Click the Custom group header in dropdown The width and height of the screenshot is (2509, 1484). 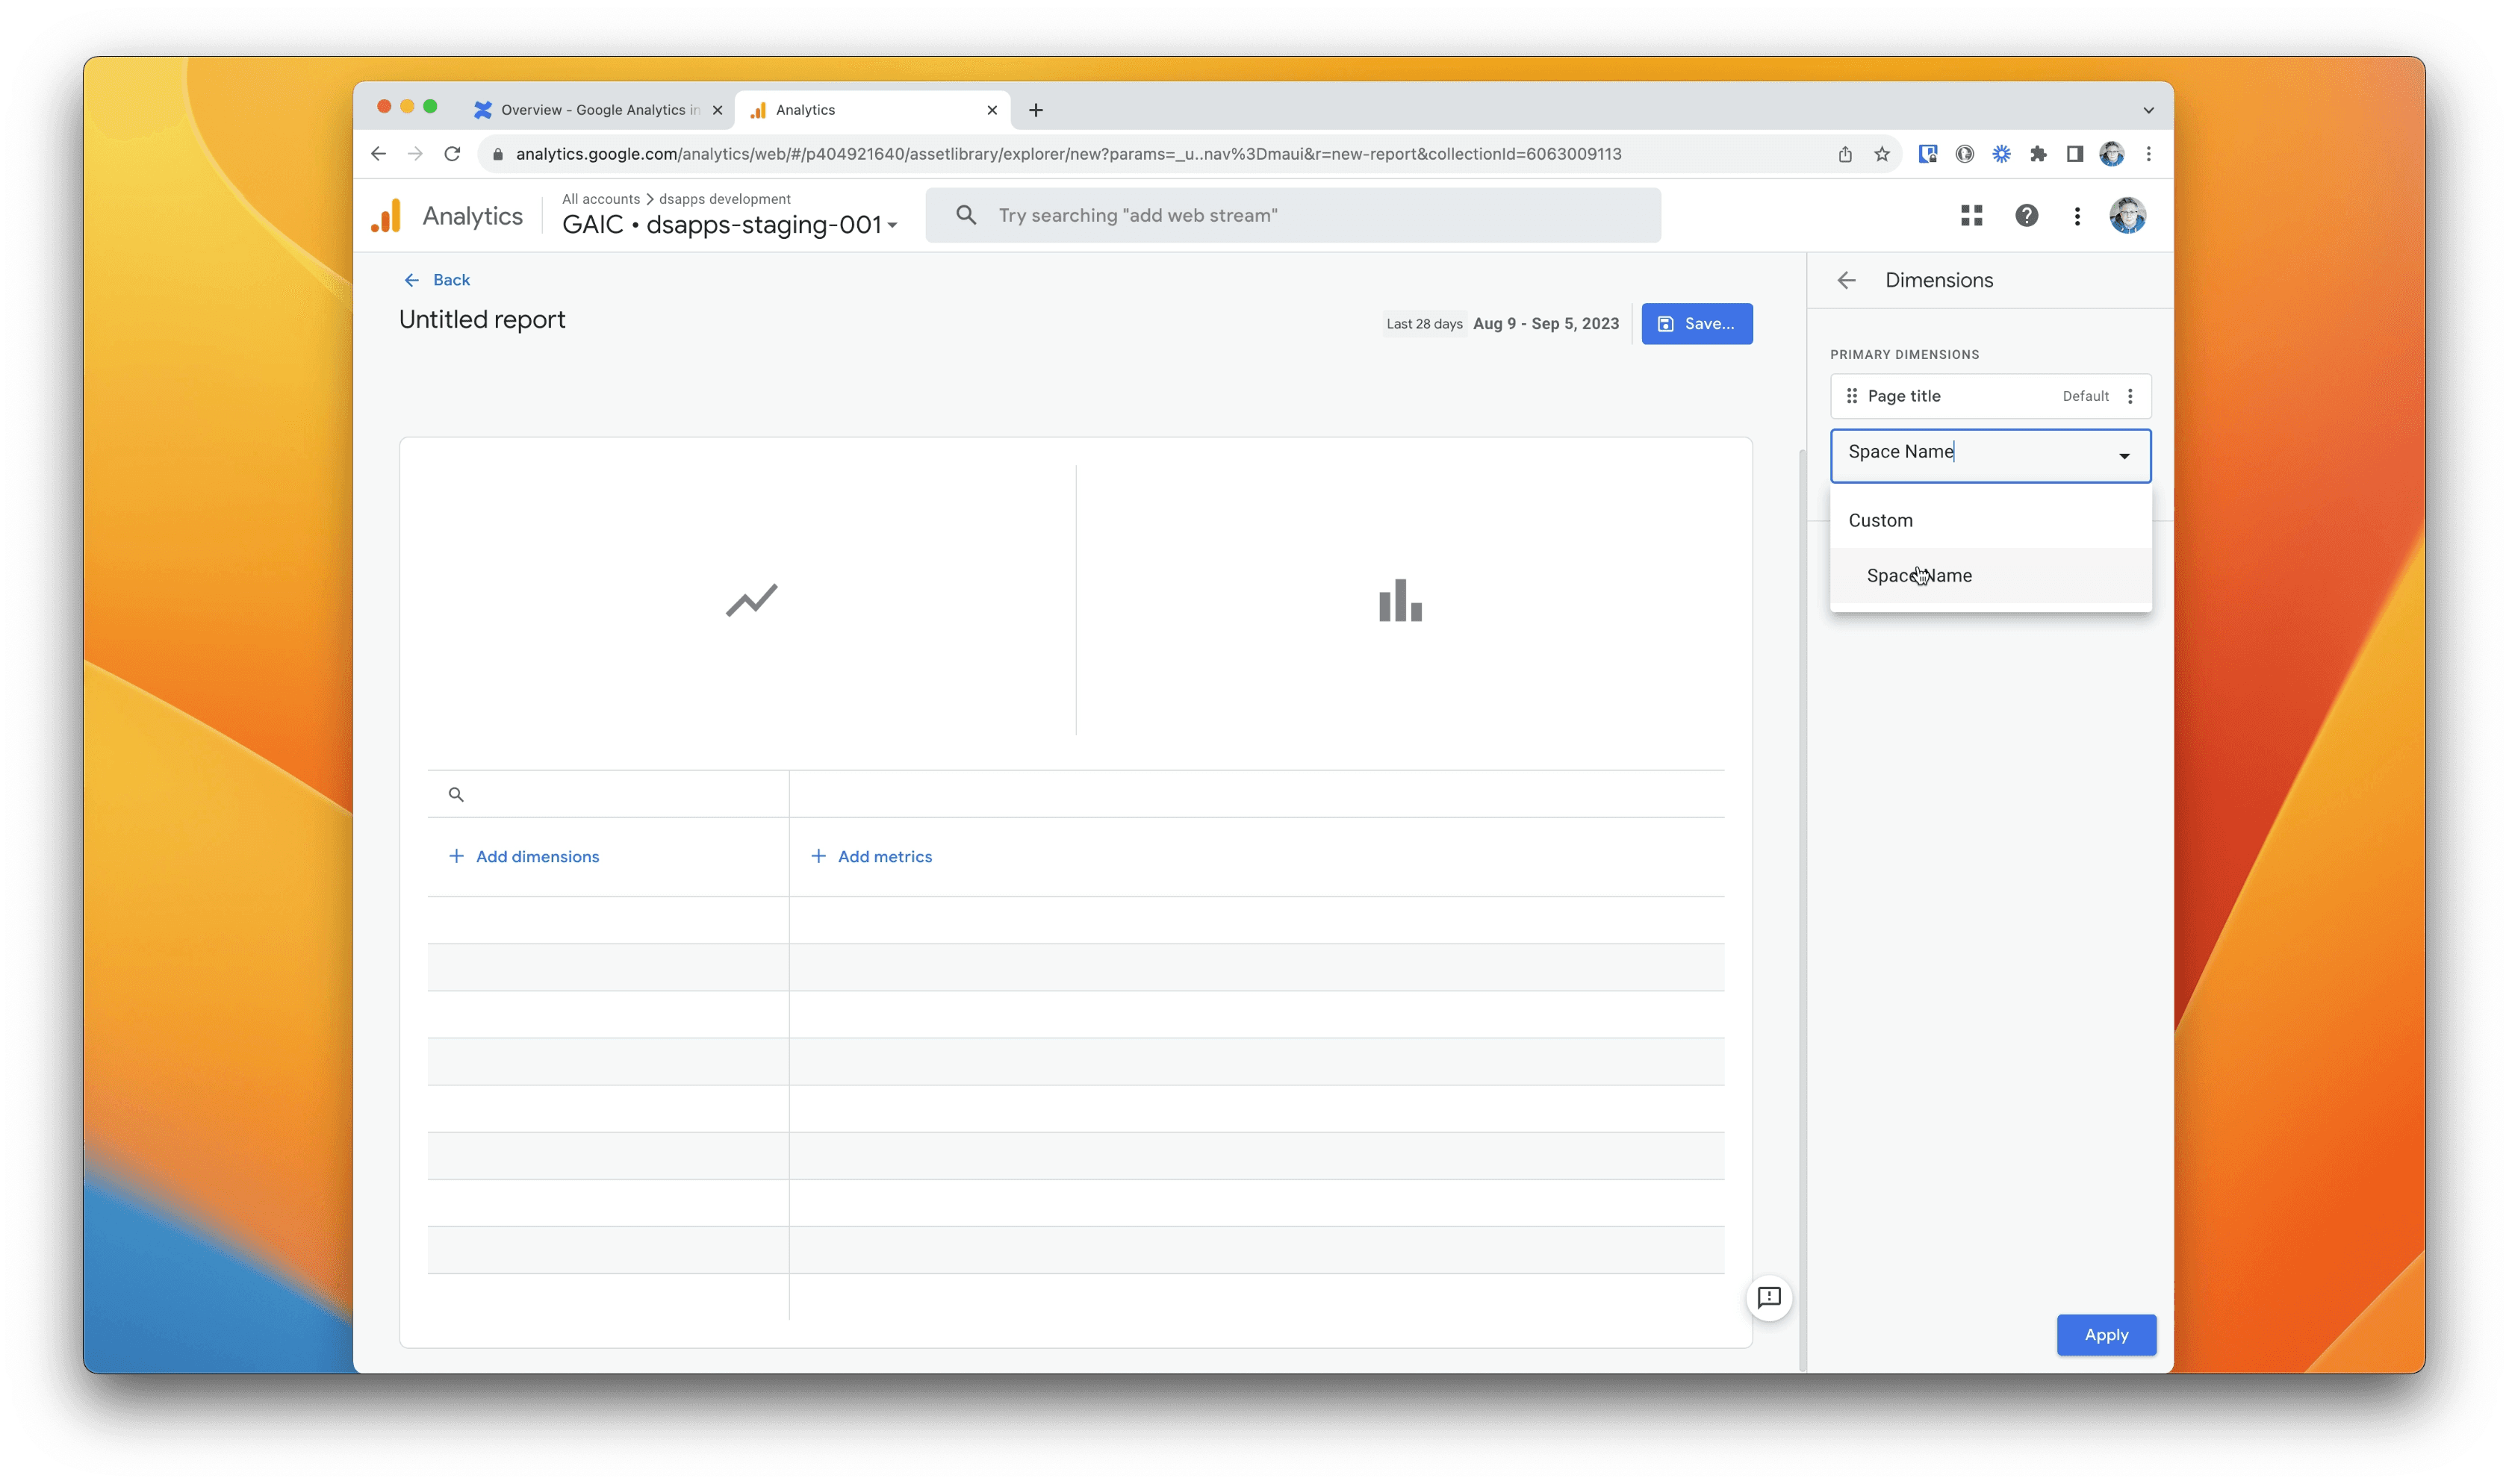pos(1880,521)
